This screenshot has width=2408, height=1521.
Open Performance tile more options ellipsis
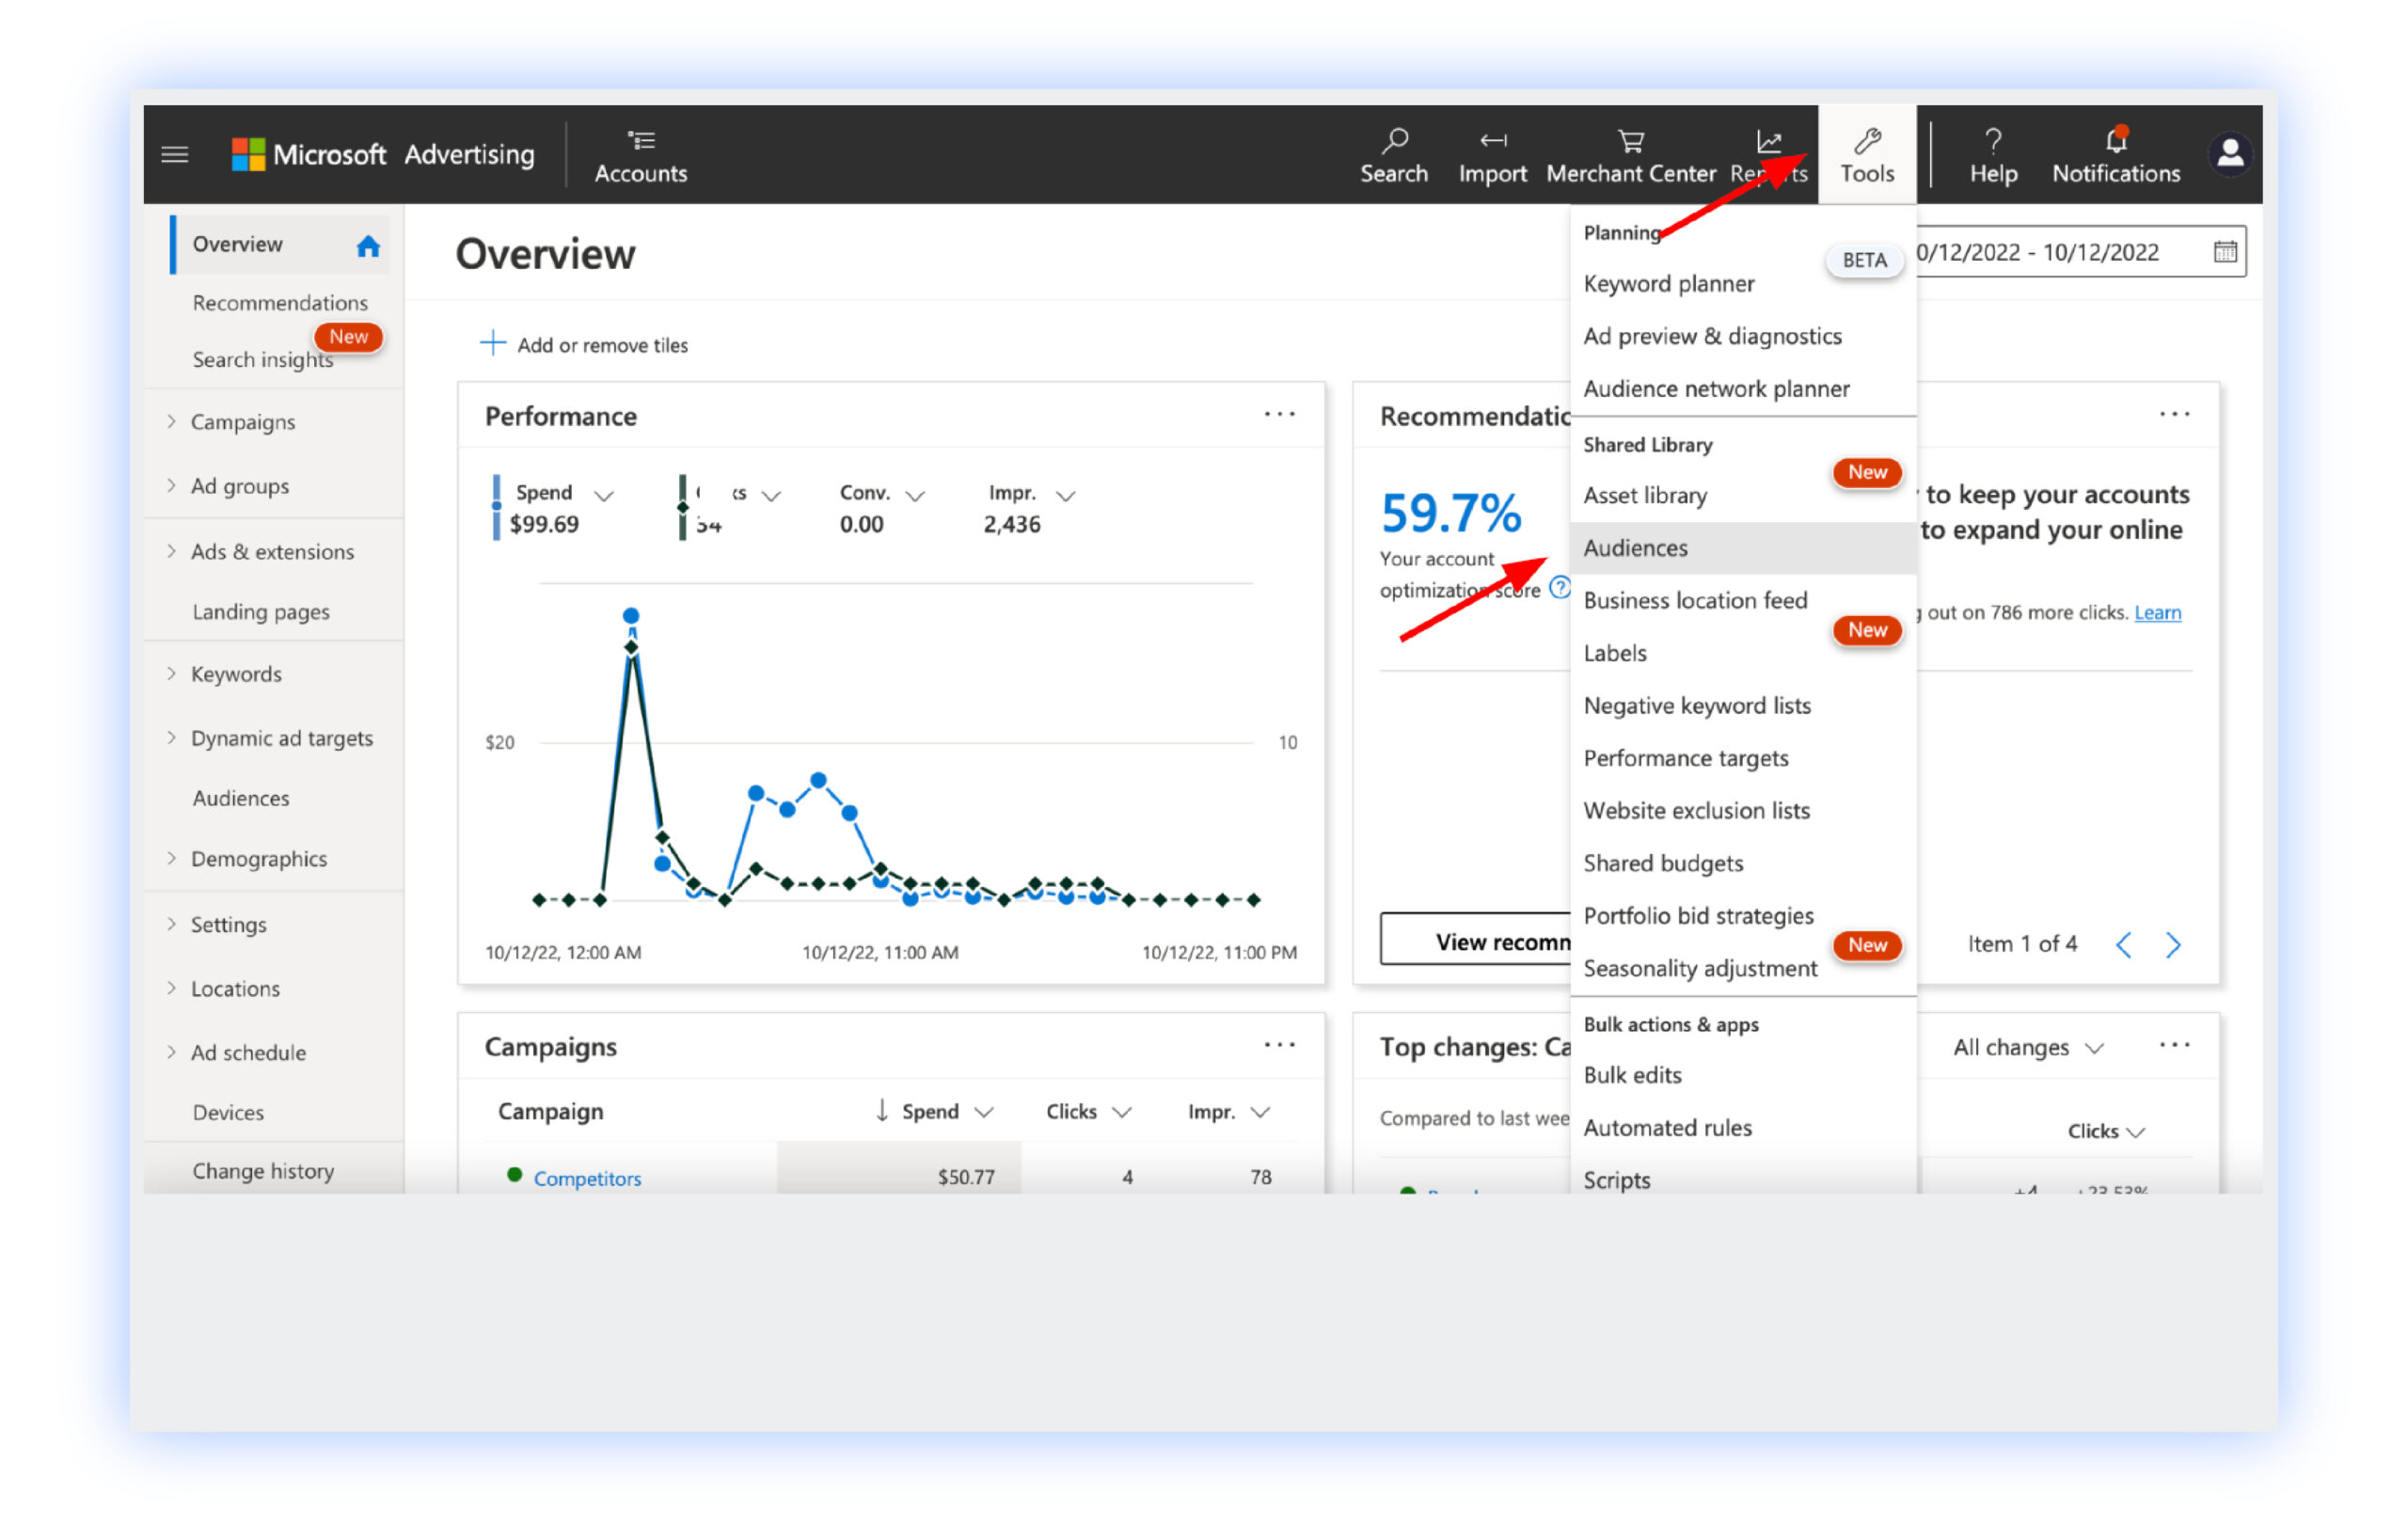[x=1280, y=414]
